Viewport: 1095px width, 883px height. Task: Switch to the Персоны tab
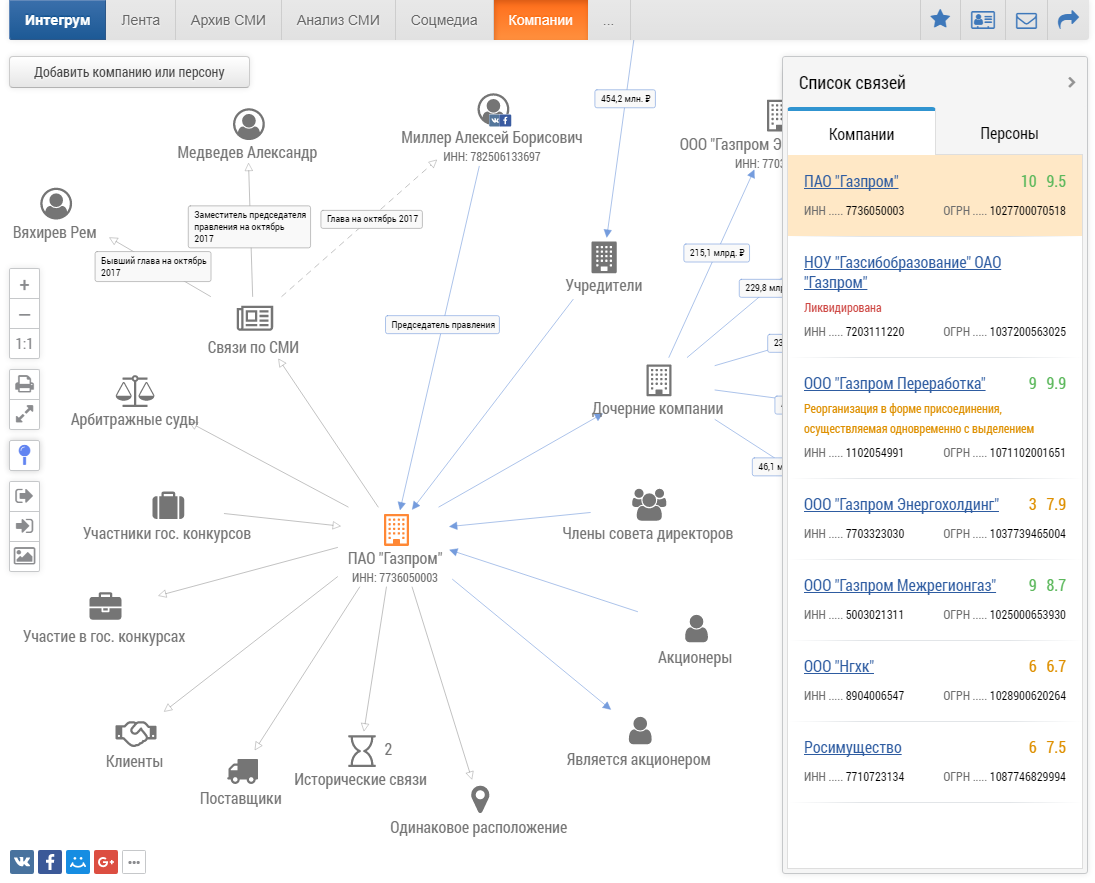(1008, 134)
